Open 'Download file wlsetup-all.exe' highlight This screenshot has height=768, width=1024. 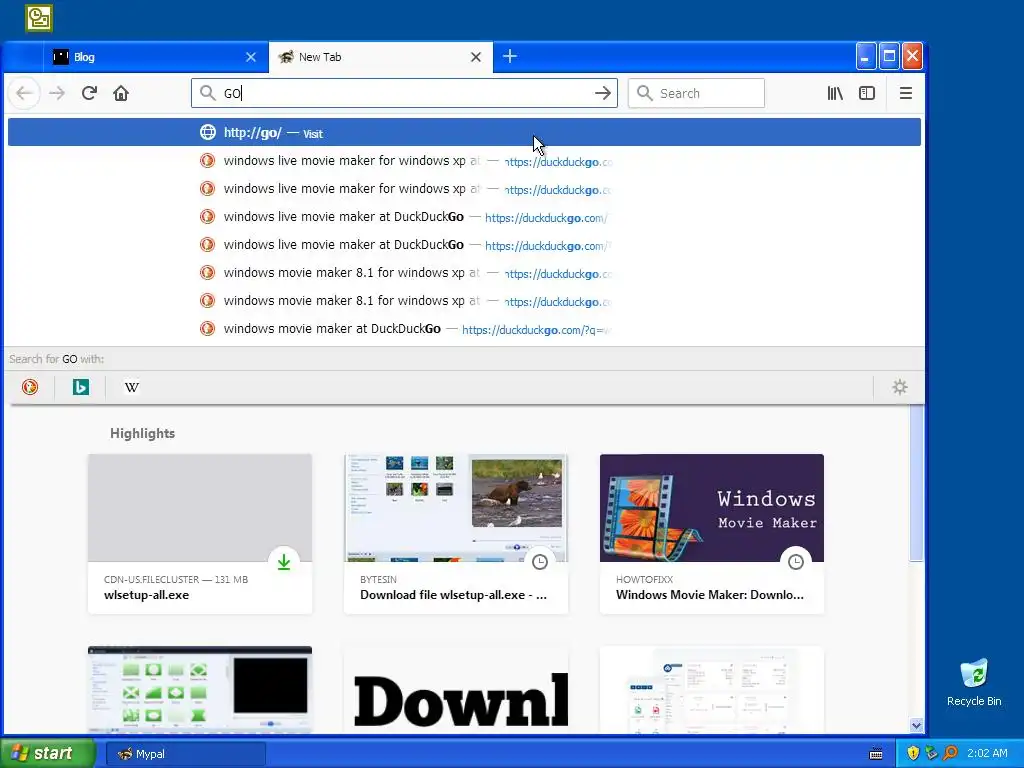tap(456, 534)
